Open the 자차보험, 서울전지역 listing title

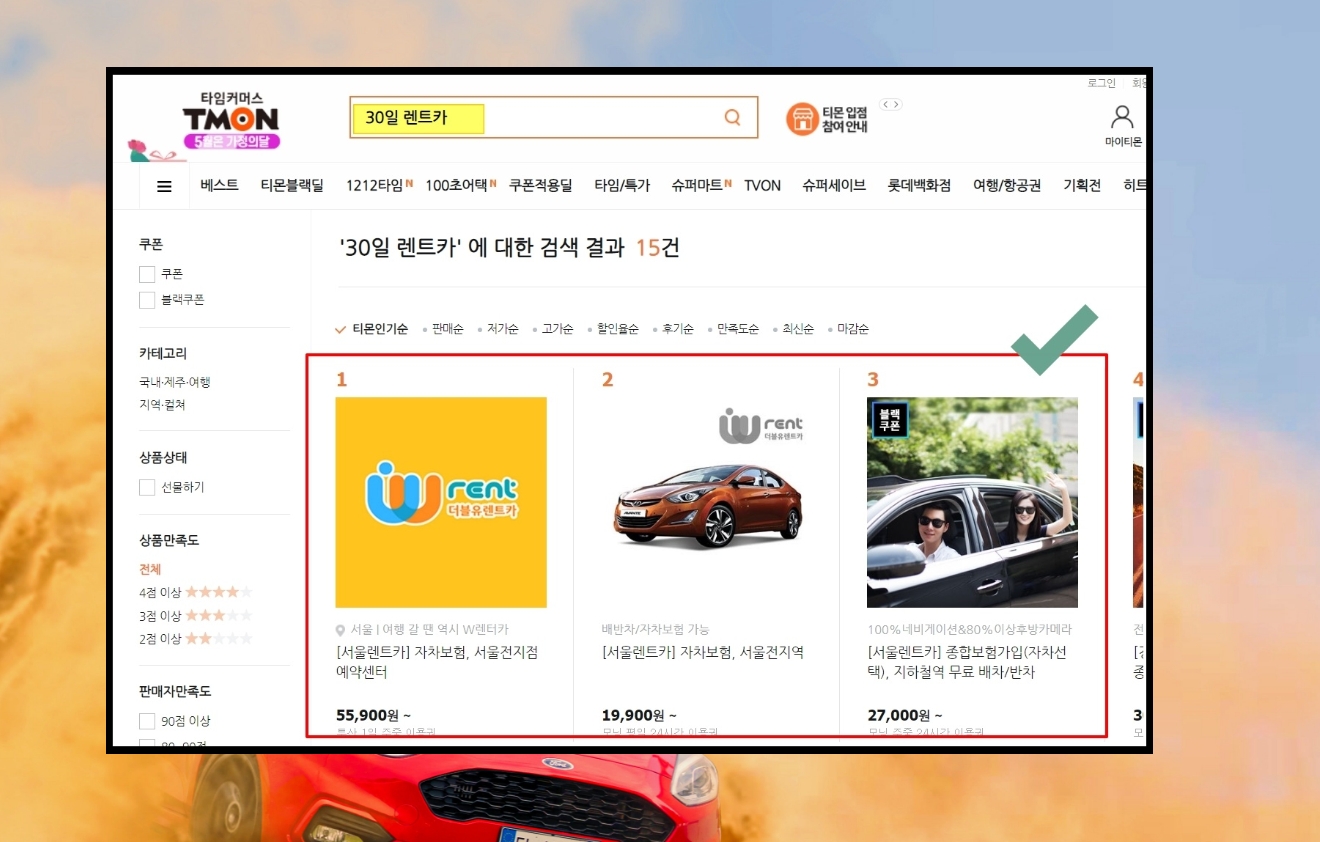click(703, 653)
